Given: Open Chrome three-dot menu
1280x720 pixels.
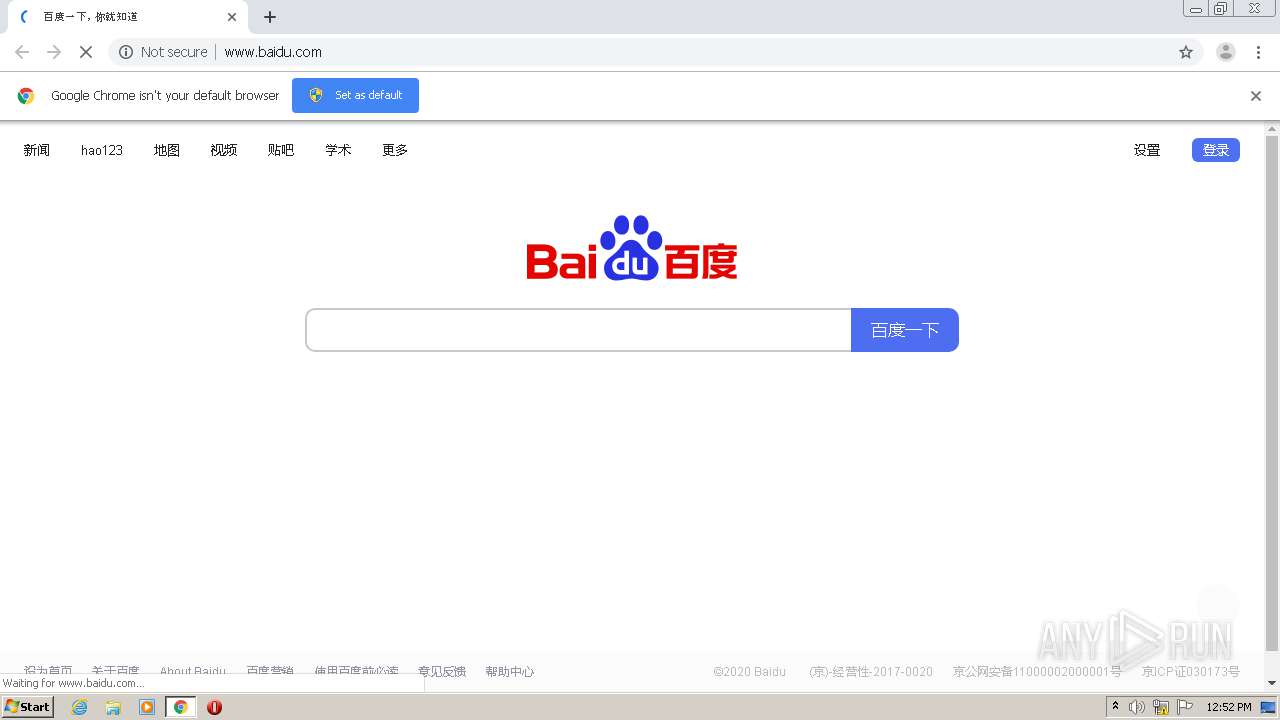Looking at the screenshot, I should [1259, 52].
